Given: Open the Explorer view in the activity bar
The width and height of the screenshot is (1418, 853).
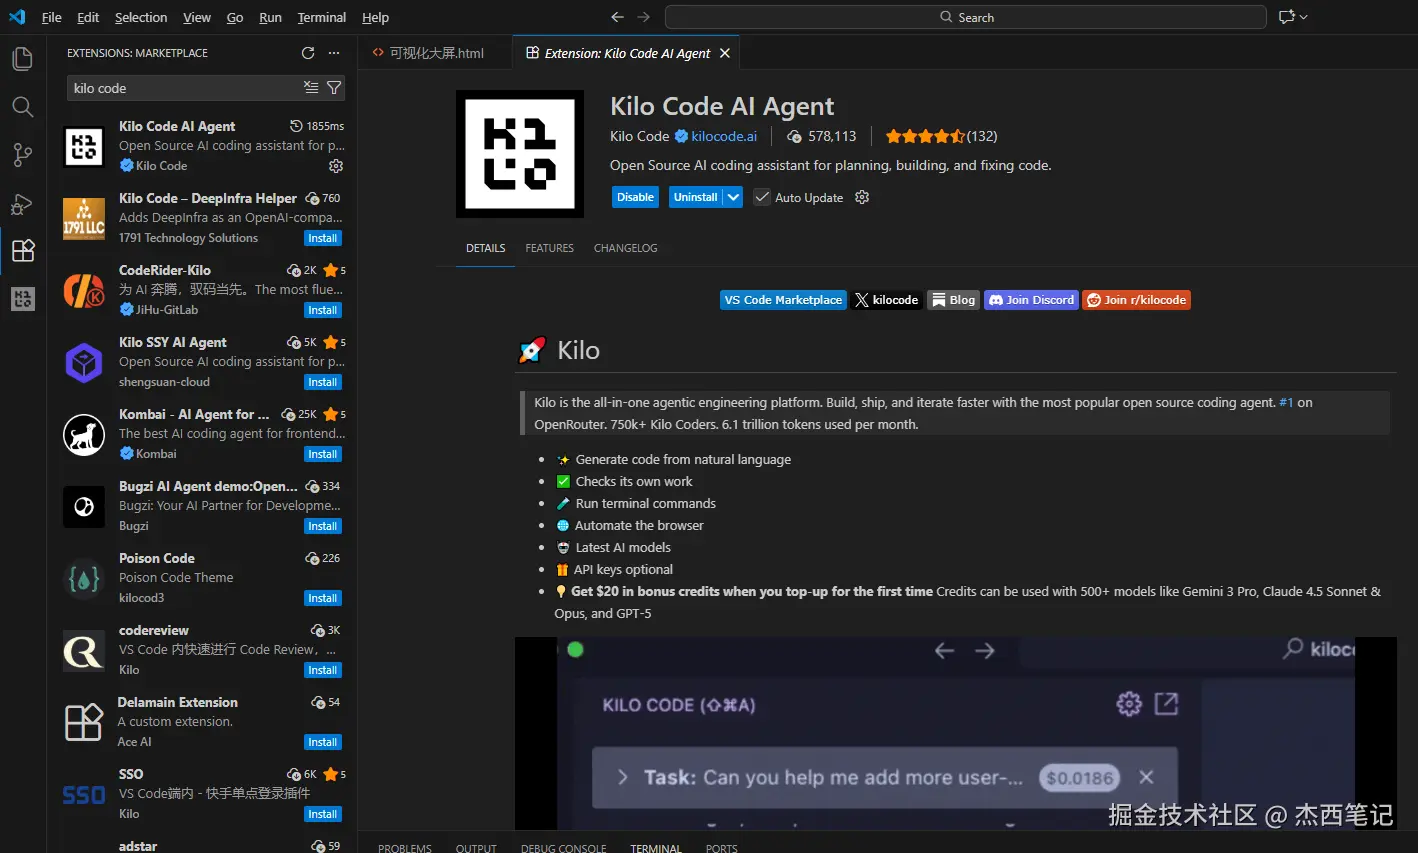Looking at the screenshot, I should tap(22, 58).
